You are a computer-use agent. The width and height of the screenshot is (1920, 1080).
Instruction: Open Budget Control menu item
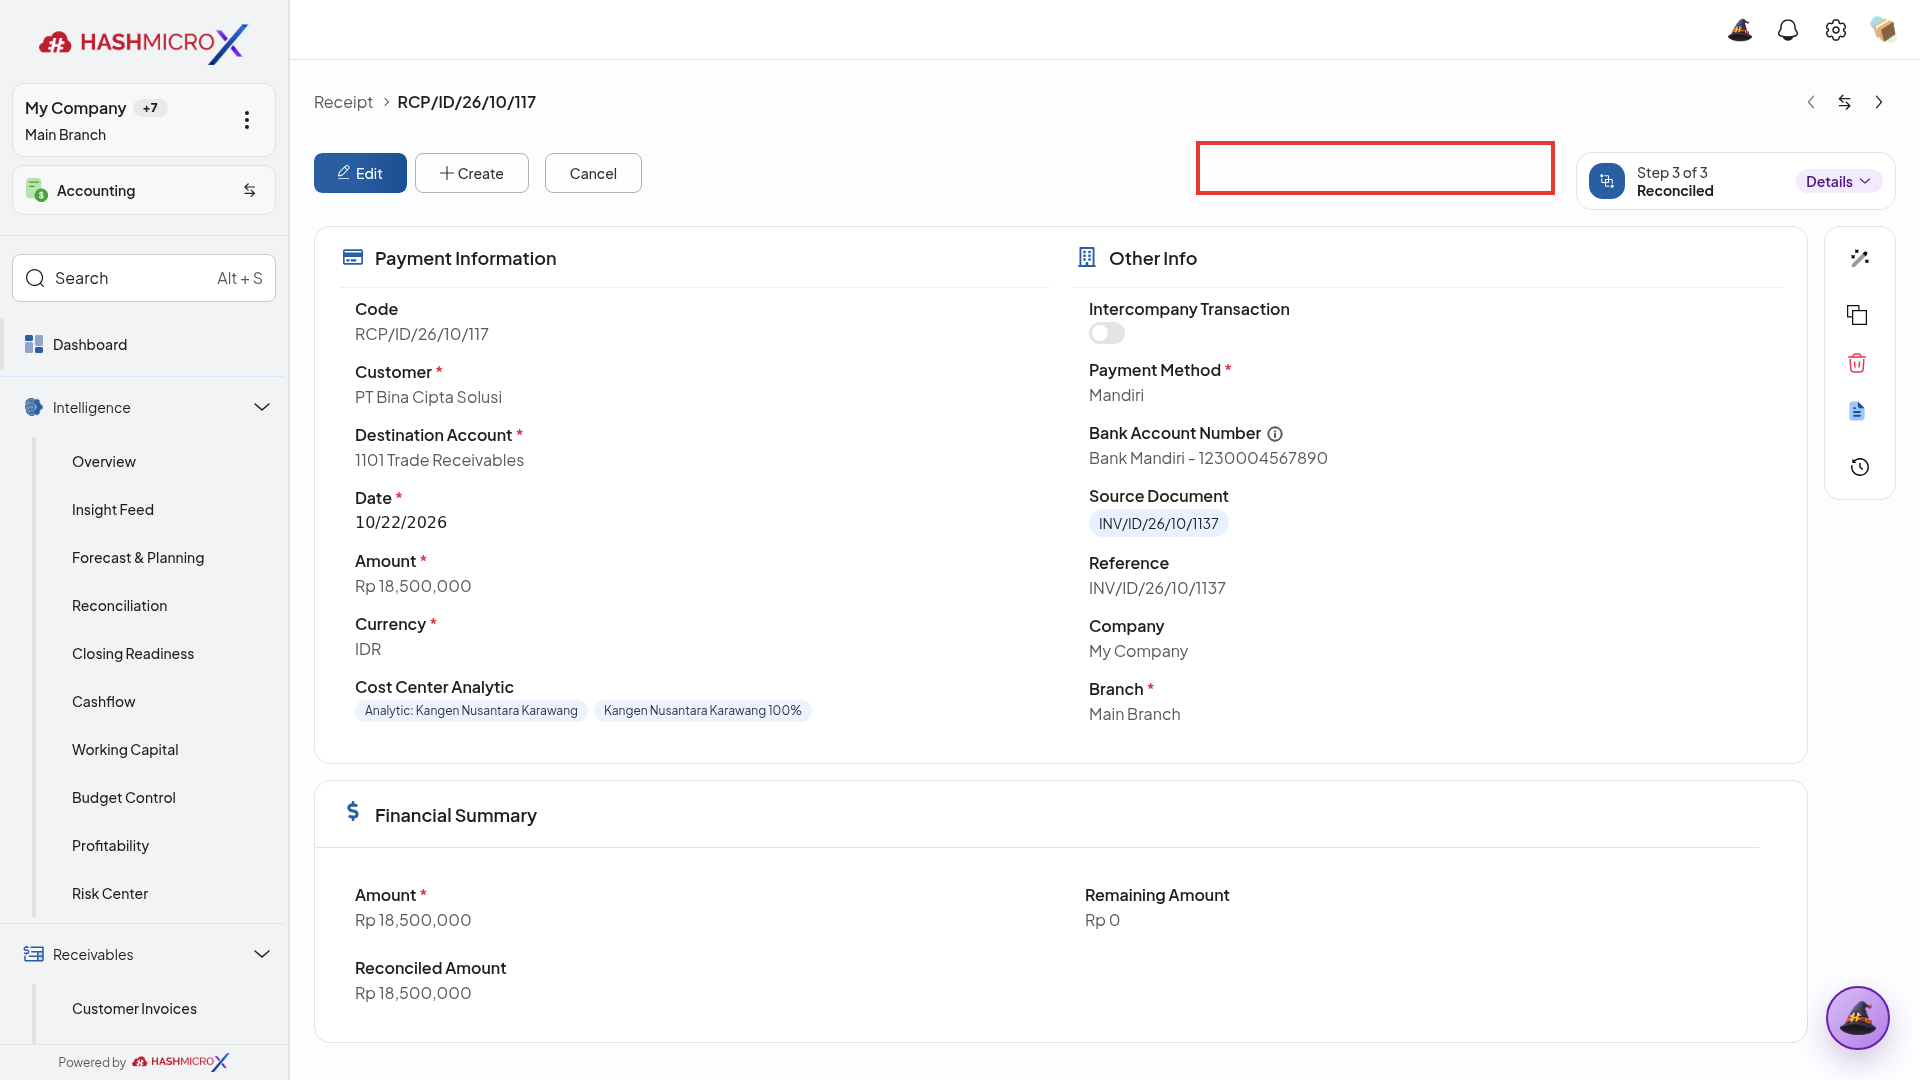coord(124,798)
